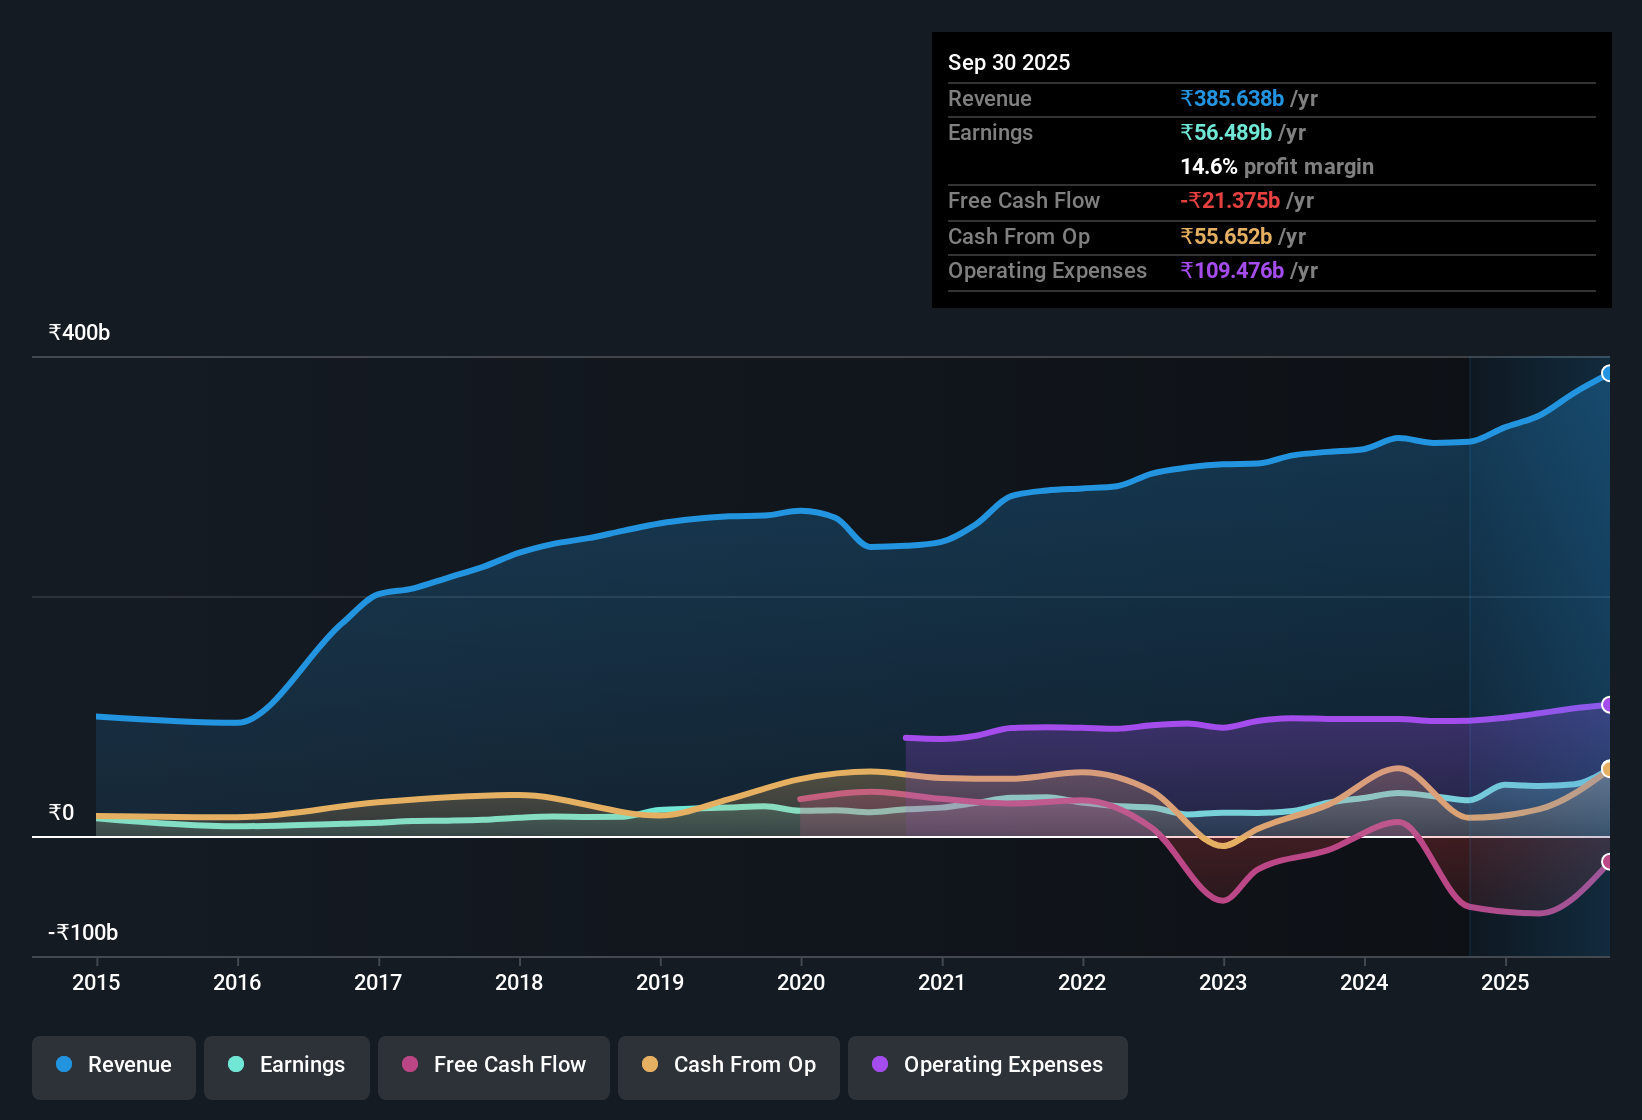Select the Operating Expenses endpoint marker
This screenshot has width=1642, height=1120.
pos(1608,705)
